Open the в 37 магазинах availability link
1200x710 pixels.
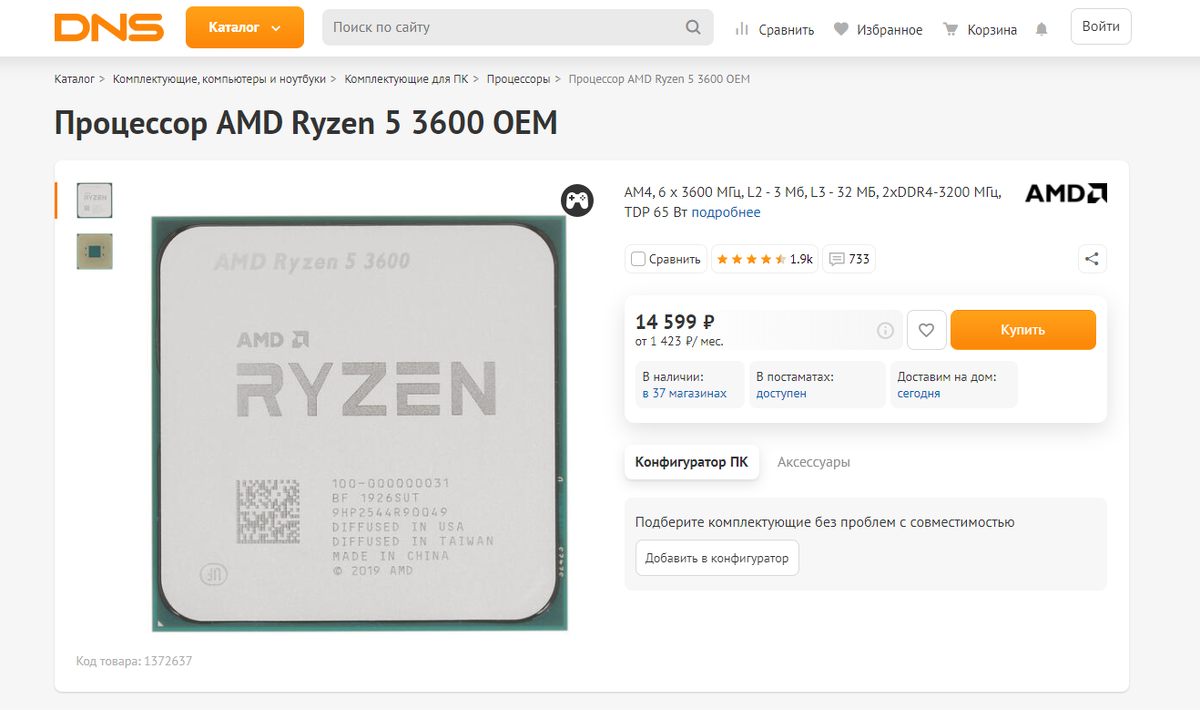tap(685, 393)
